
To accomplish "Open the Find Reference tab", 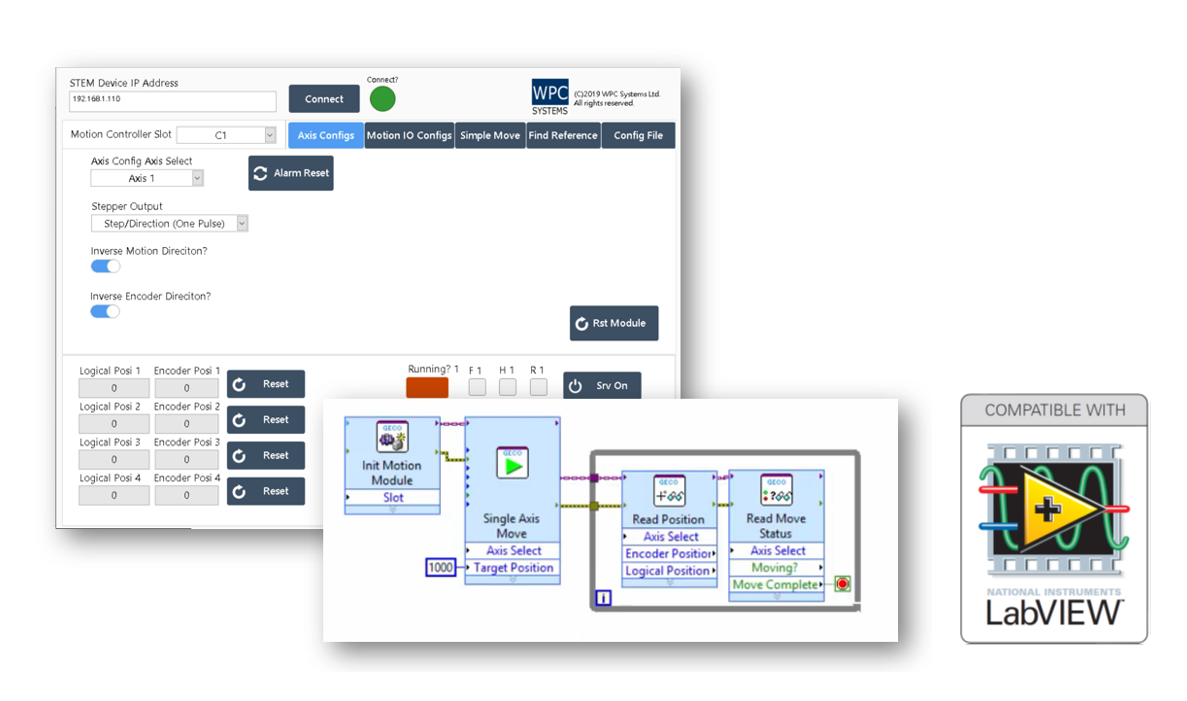I will [563, 136].
